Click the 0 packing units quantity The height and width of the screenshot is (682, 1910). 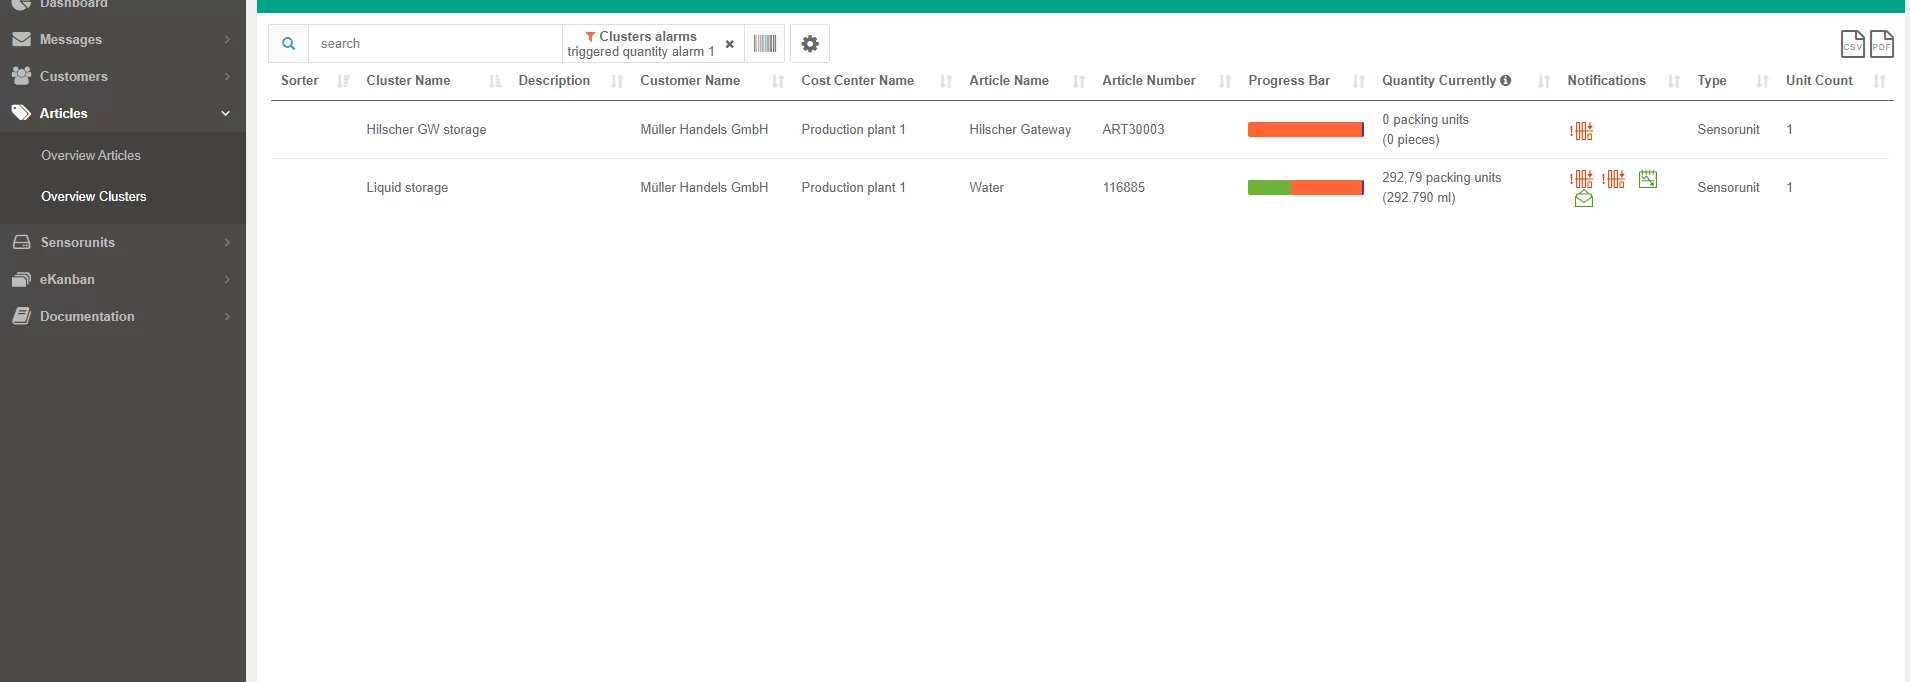1425,119
